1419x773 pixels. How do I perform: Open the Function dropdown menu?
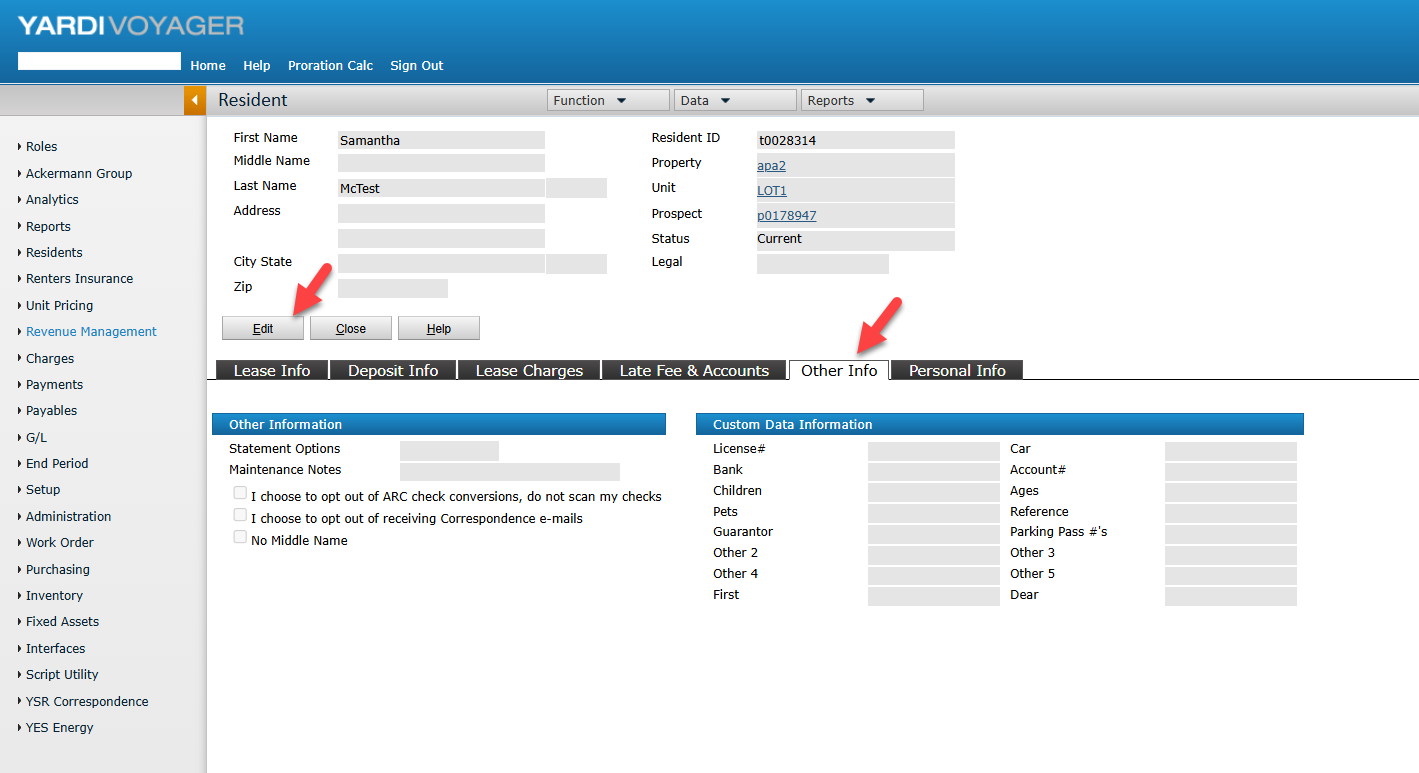[607, 100]
